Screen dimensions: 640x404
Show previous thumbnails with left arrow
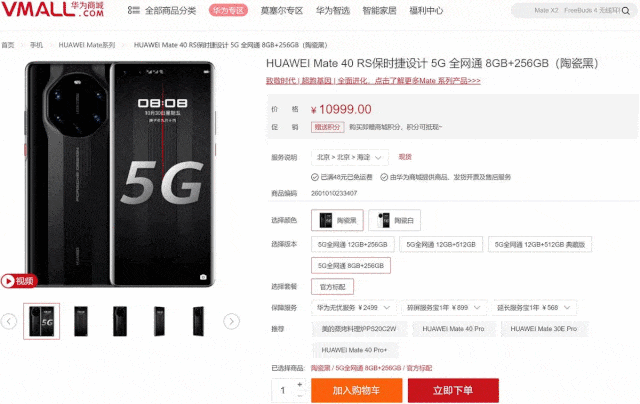(x=9, y=322)
